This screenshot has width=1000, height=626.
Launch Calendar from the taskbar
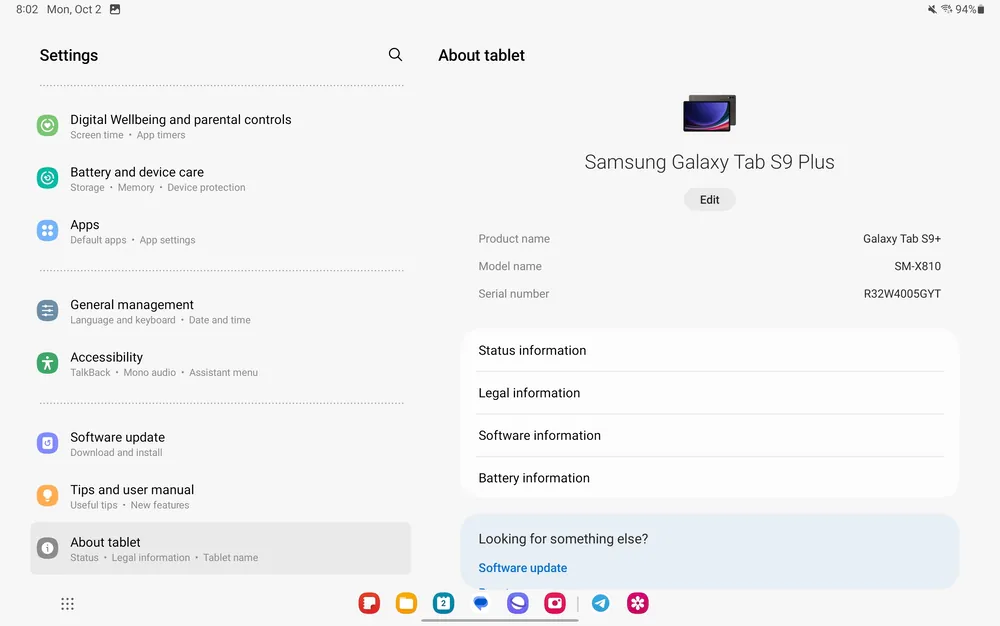[443, 603]
